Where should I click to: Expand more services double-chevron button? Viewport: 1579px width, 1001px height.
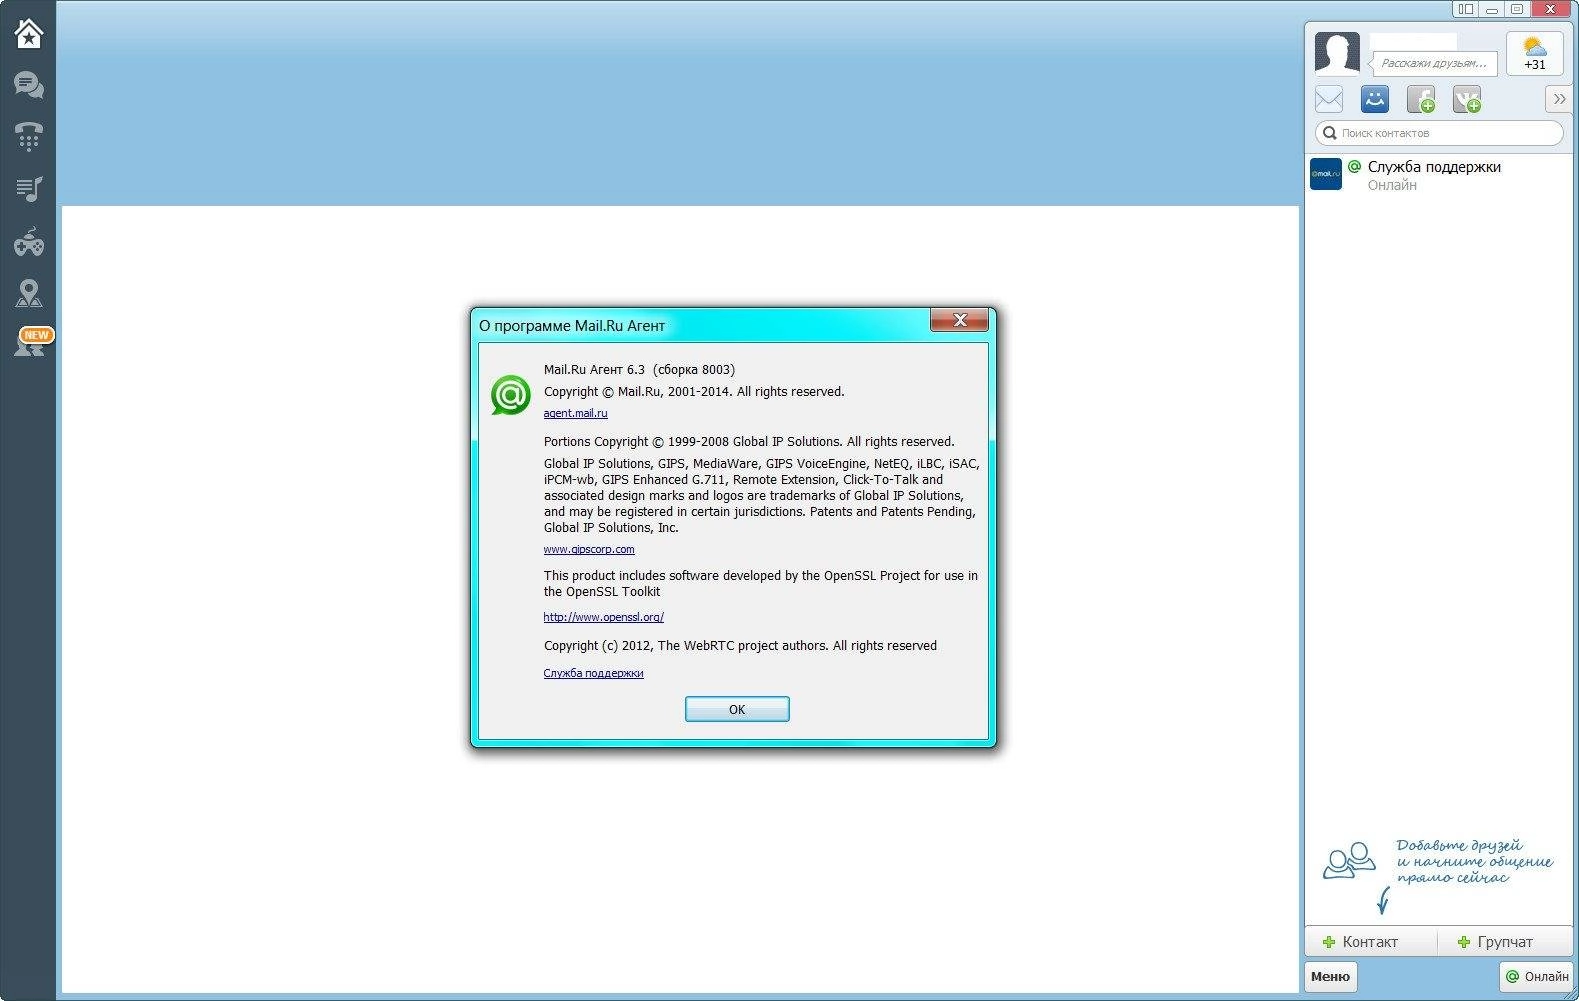pos(1559,99)
